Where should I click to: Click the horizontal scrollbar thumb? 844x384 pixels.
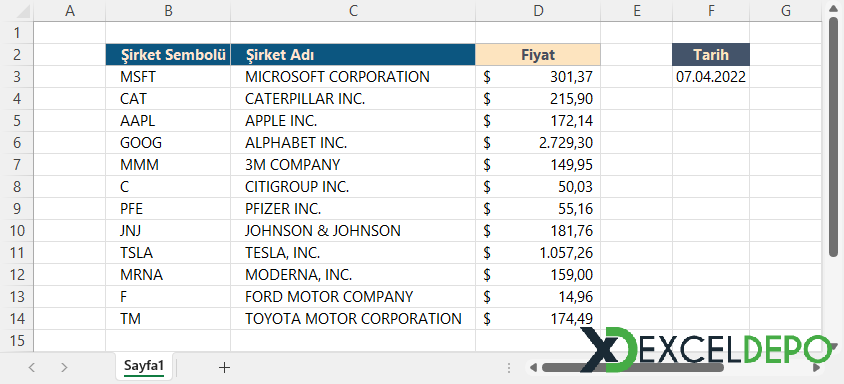(x=632, y=367)
